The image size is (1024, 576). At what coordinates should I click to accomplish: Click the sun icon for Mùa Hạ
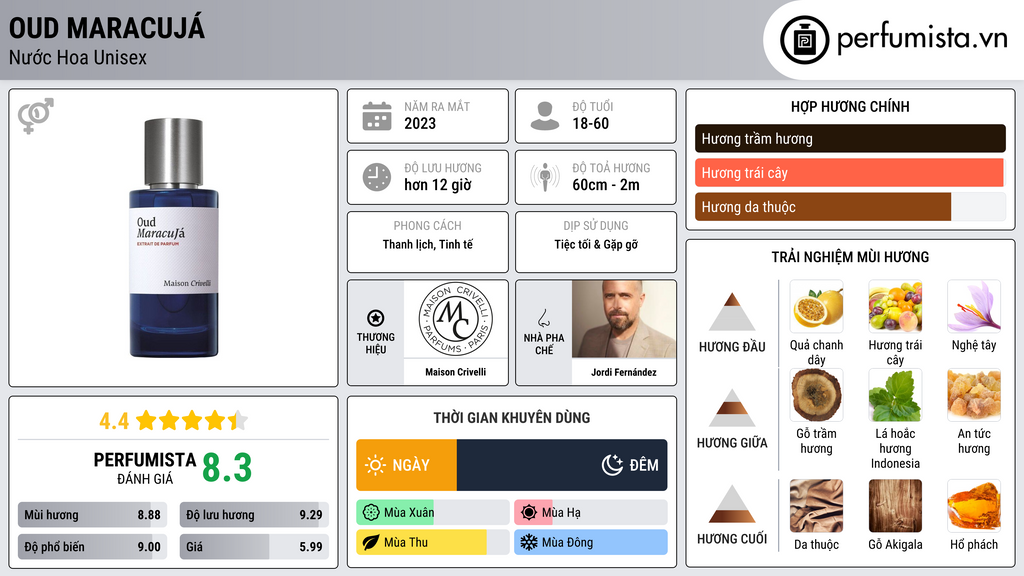pyautogui.click(x=529, y=513)
